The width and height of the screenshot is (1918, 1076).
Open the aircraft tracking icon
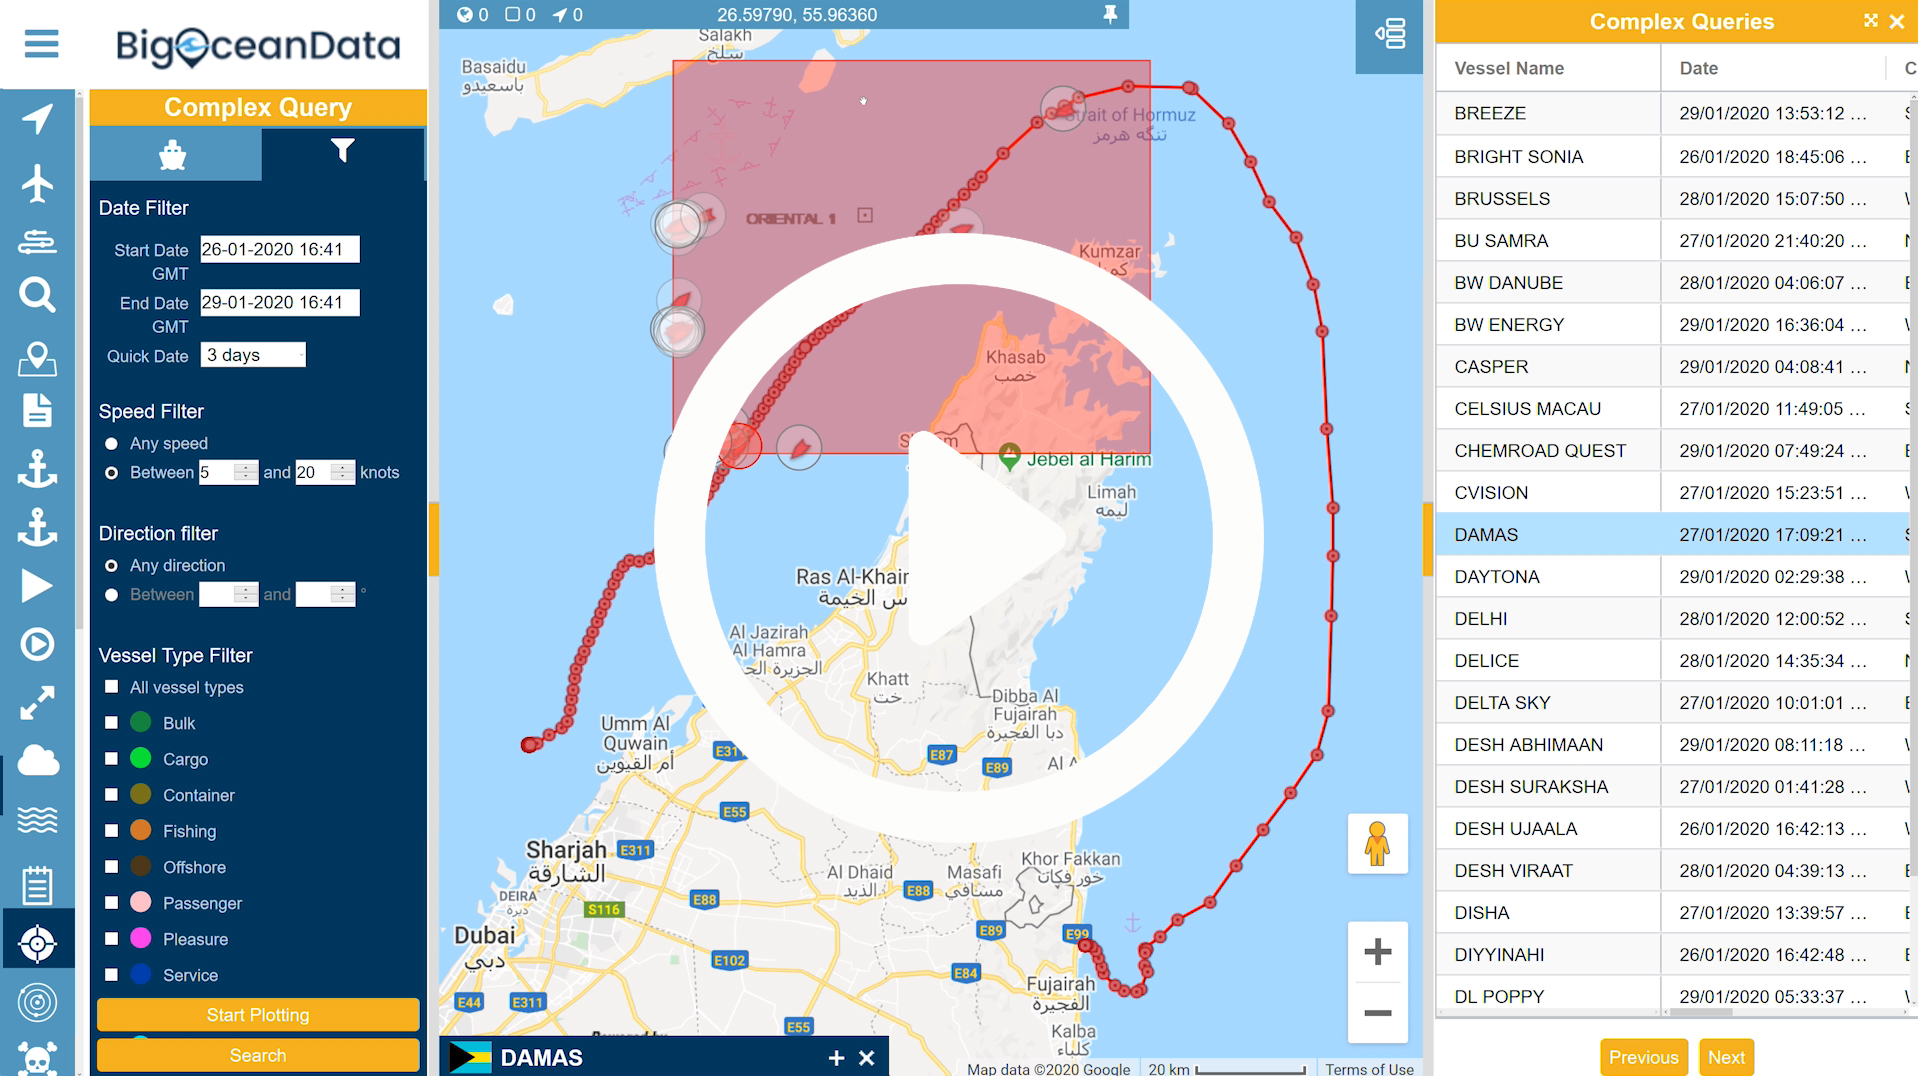pyautogui.click(x=37, y=183)
